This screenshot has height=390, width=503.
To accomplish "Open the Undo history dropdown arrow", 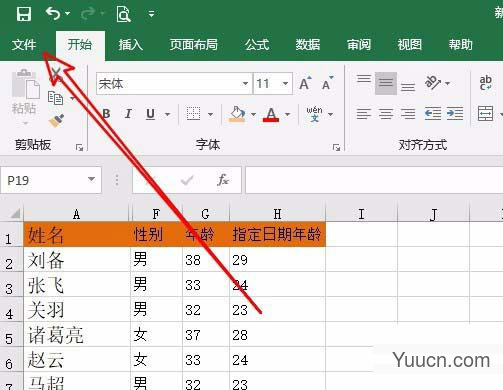I will tap(68, 14).
